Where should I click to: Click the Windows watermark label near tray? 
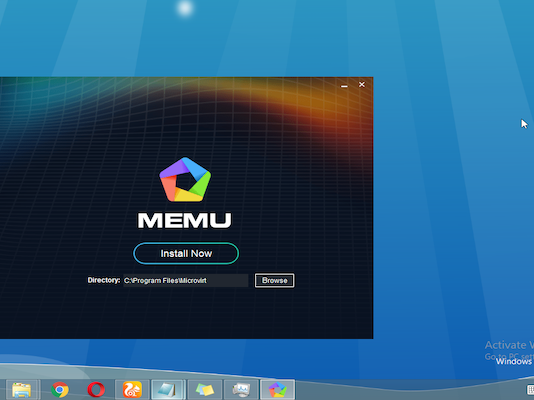pyautogui.click(x=514, y=361)
